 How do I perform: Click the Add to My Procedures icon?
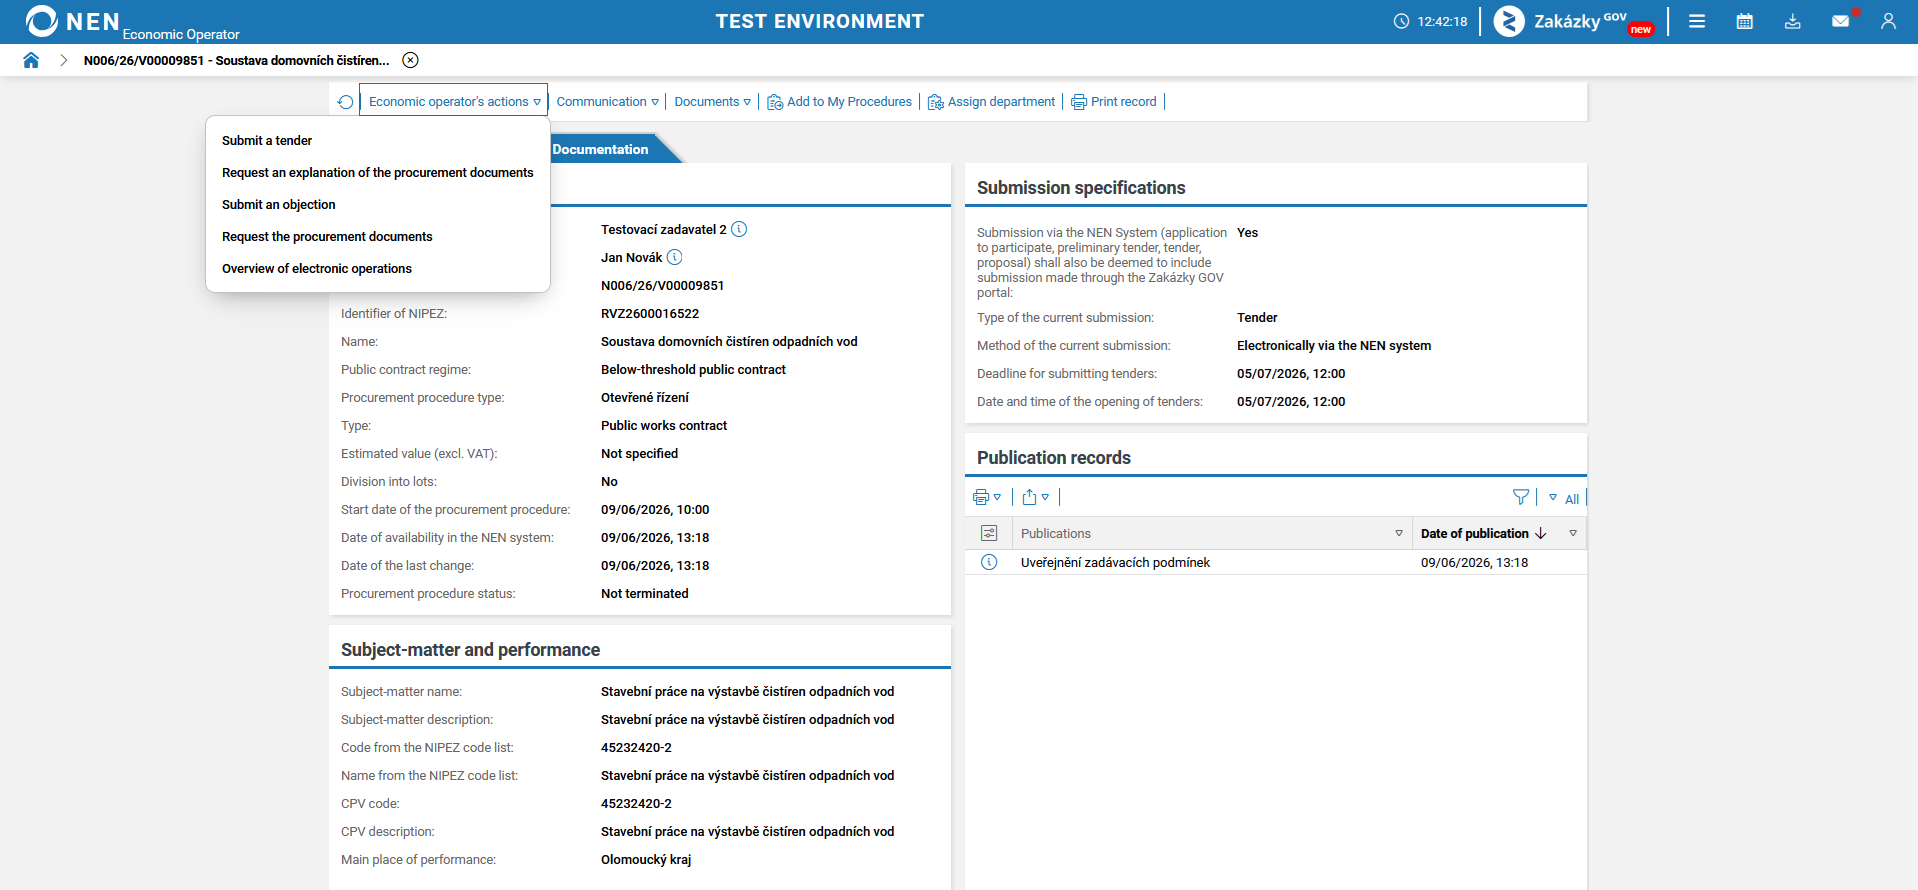tap(775, 102)
